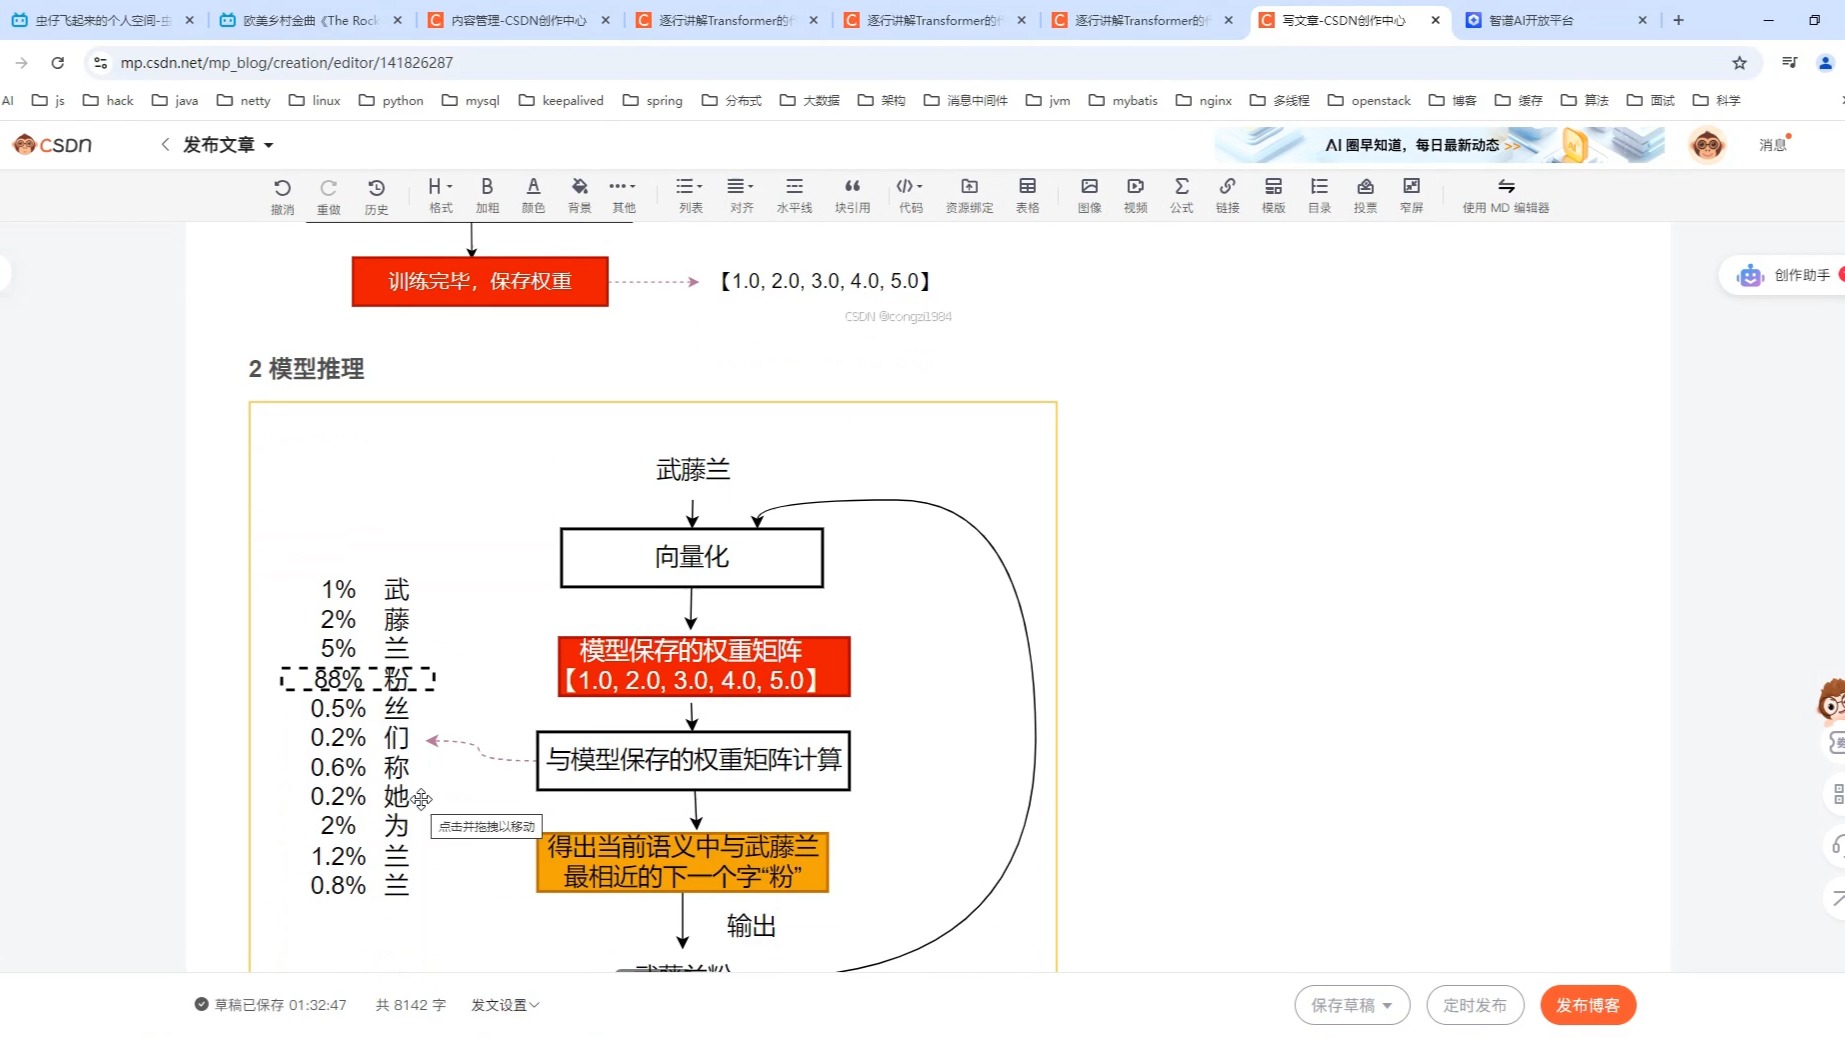Click the Redo (重做) toolbar icon
Viewport: 1845px width, 1038px height.
click(x=328, y=196)
